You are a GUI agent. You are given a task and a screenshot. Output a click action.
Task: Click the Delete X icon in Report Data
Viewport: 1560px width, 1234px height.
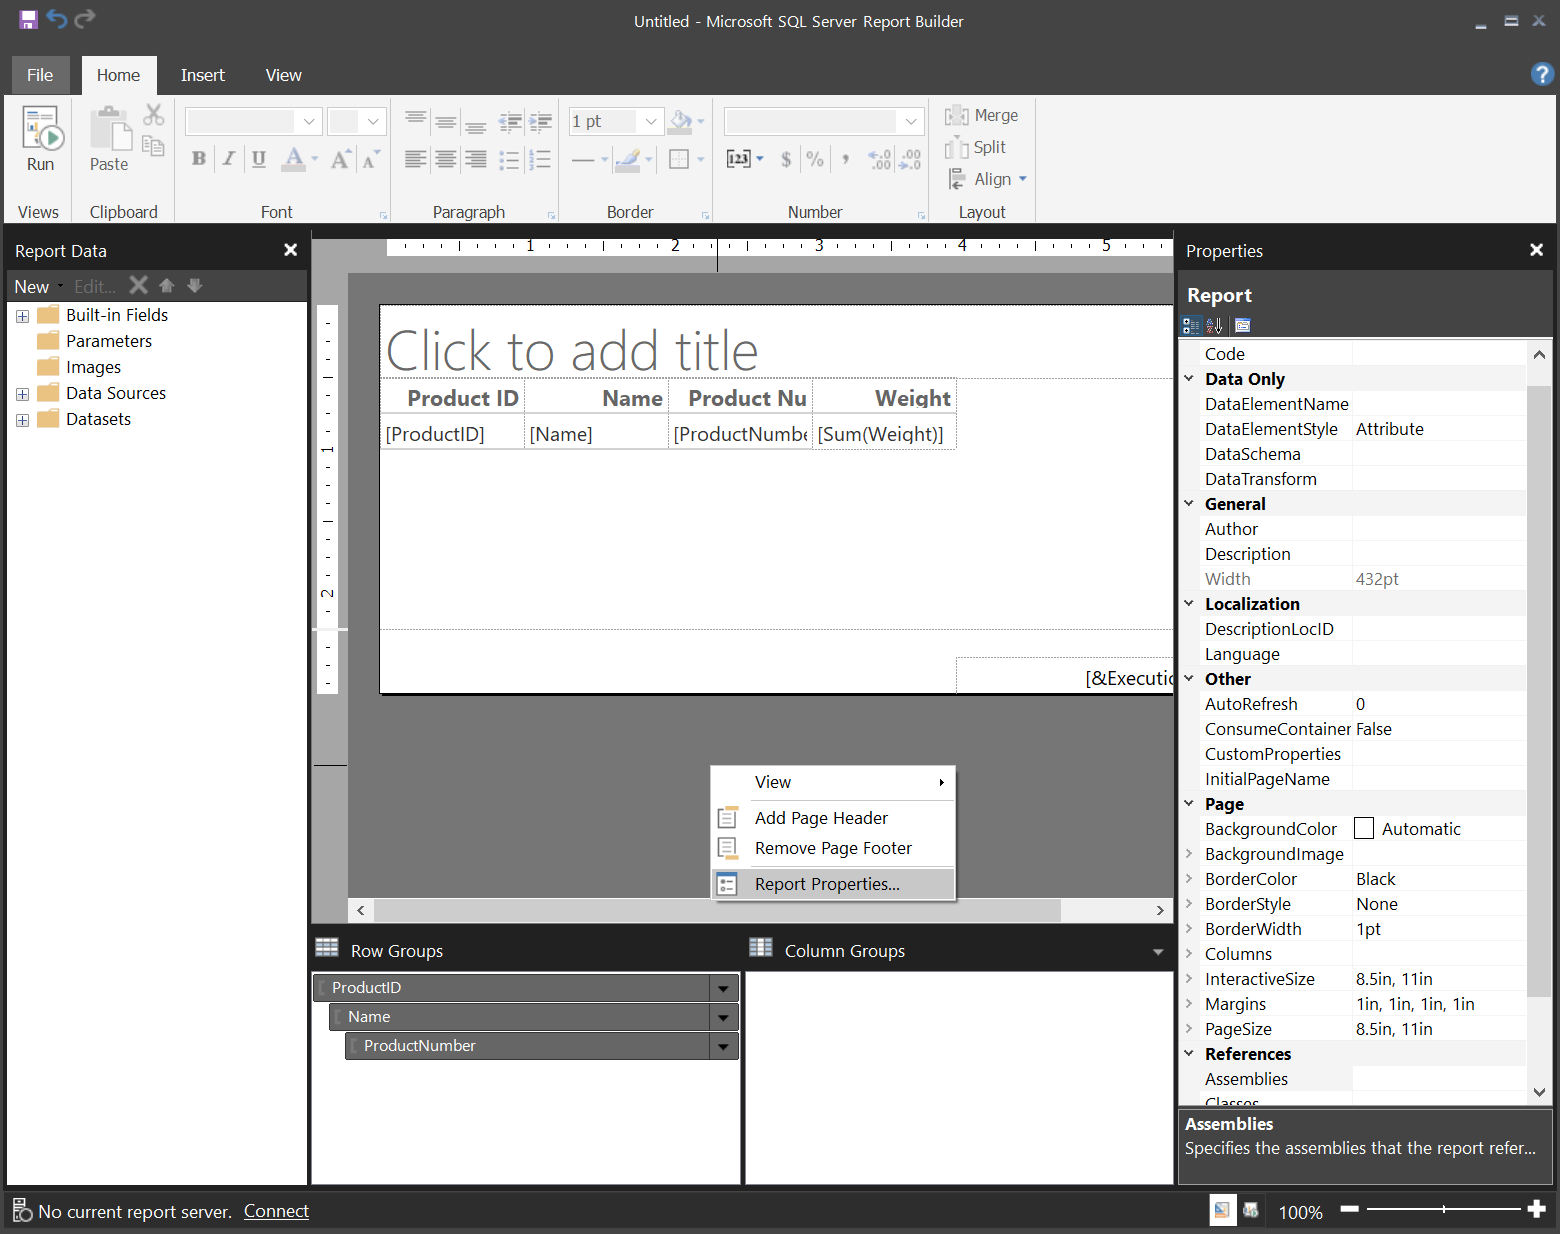pos(139,286)
